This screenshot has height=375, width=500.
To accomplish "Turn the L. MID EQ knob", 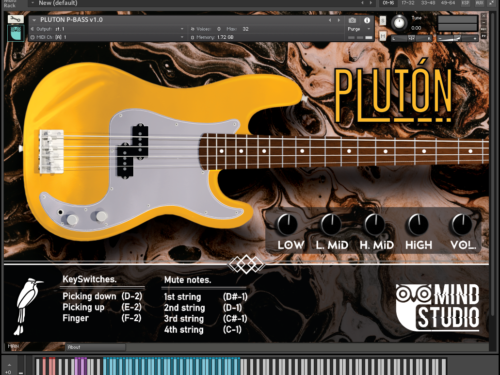I will (331, 224).
